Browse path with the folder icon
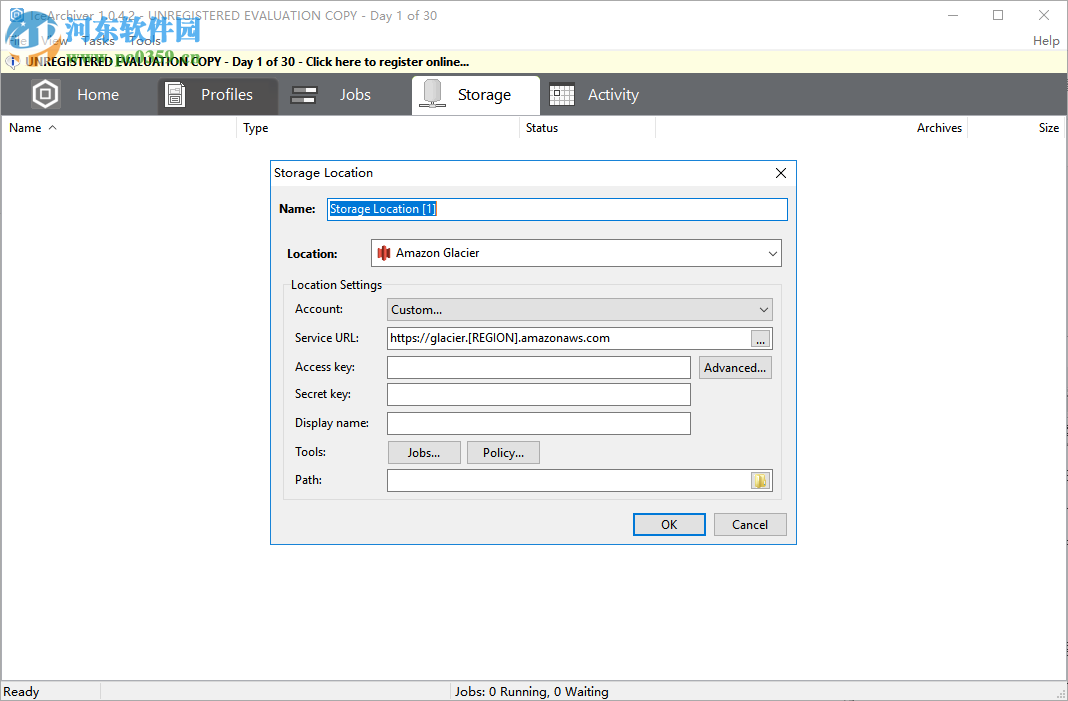The width and height of the screenshot is (1068, 701). point(760,481)
